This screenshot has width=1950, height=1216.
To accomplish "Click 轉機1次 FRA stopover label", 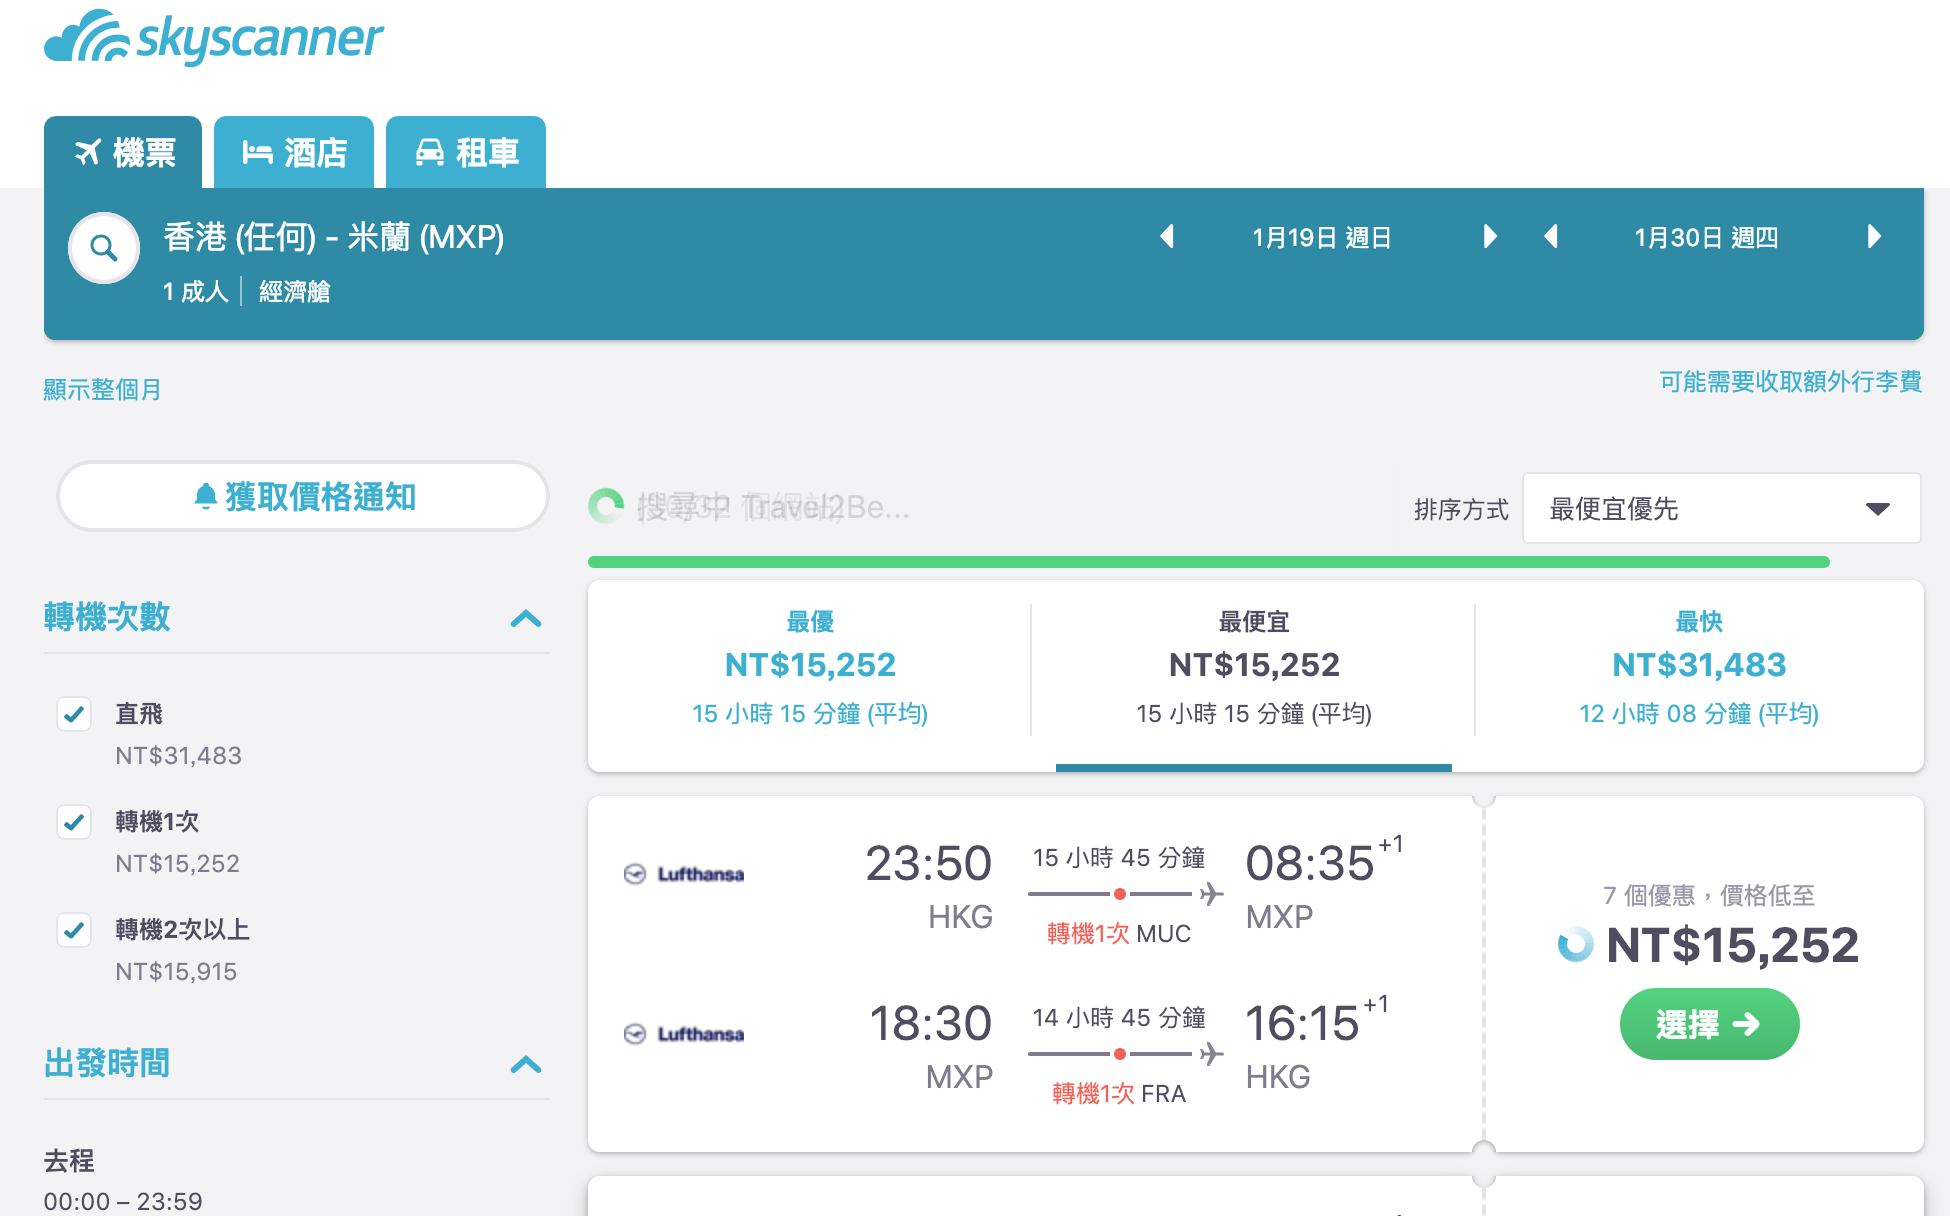I will coord(1119,1094).
